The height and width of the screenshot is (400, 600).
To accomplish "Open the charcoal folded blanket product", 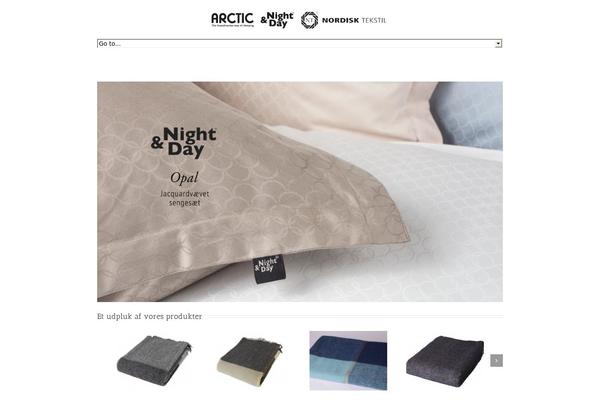I will [x=445, y=361].
